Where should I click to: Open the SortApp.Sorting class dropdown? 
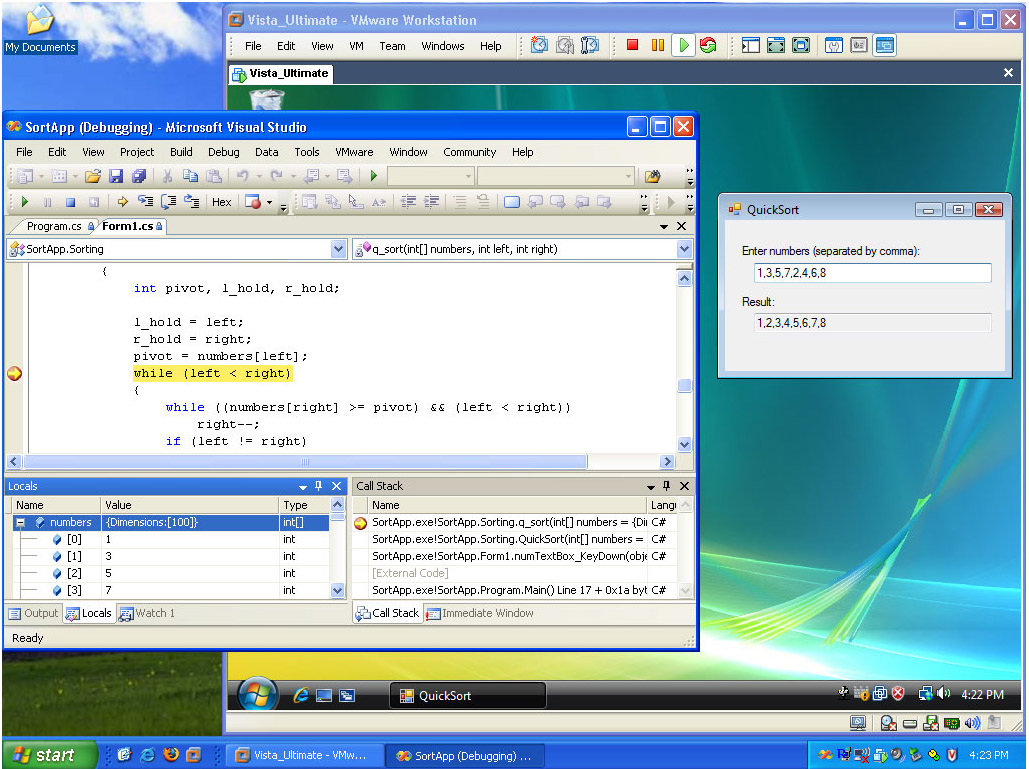pyautogui.click(x=338, y=249)
